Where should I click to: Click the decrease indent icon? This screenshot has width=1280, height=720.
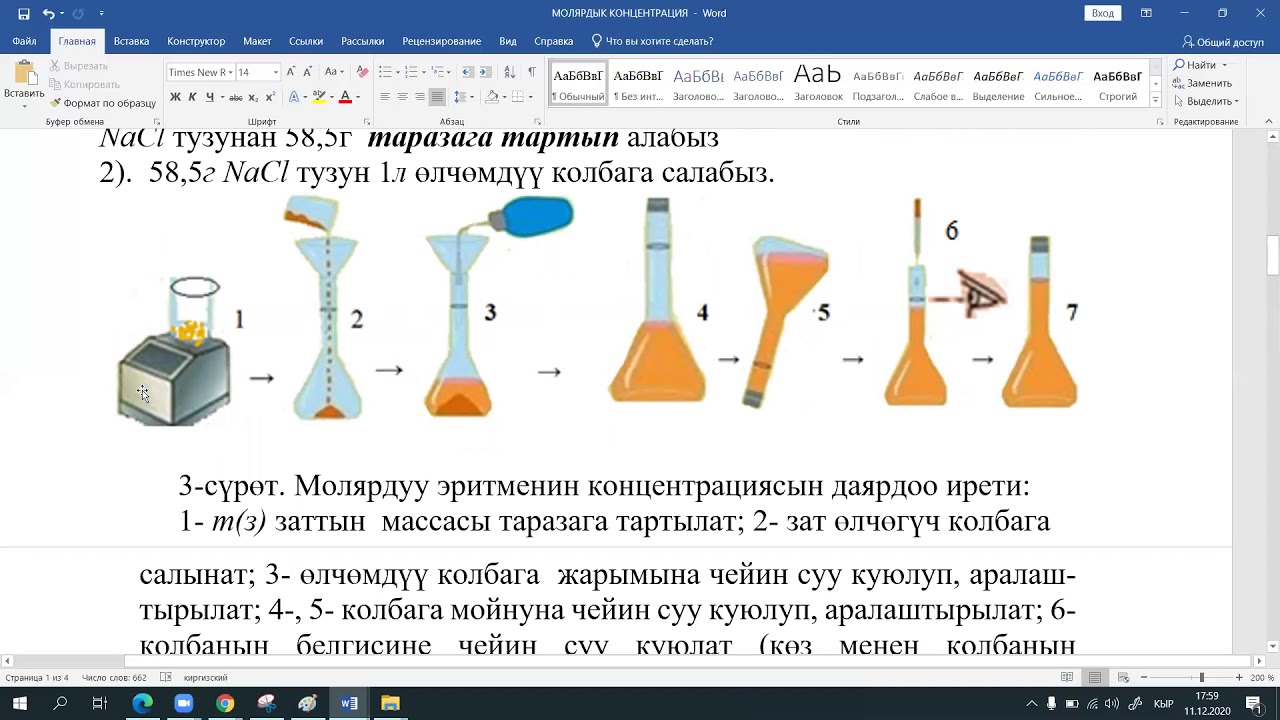[x=468, y=72]
